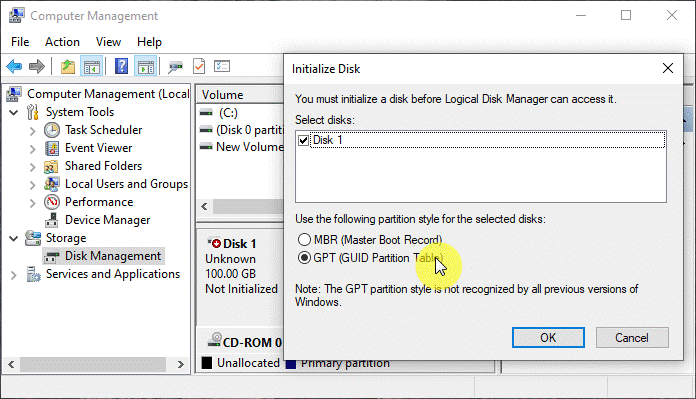Collapse the System Tools tree node
696x399 pixels.
click(x=14, y=112)
